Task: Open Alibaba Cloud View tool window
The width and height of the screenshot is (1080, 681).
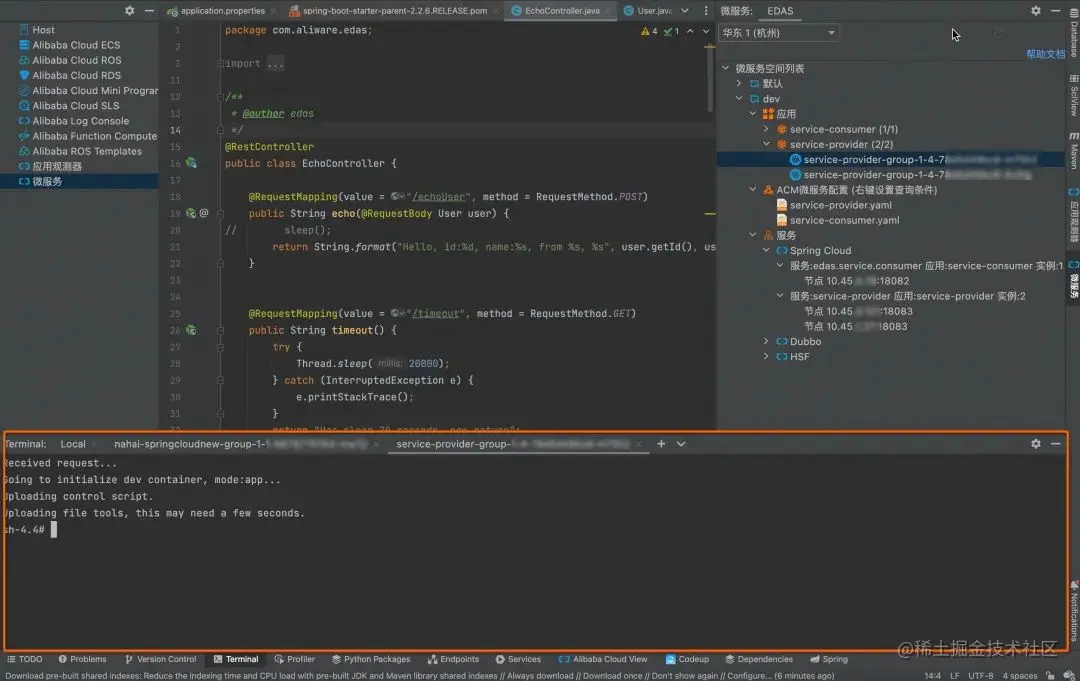Action: point(603,659)
